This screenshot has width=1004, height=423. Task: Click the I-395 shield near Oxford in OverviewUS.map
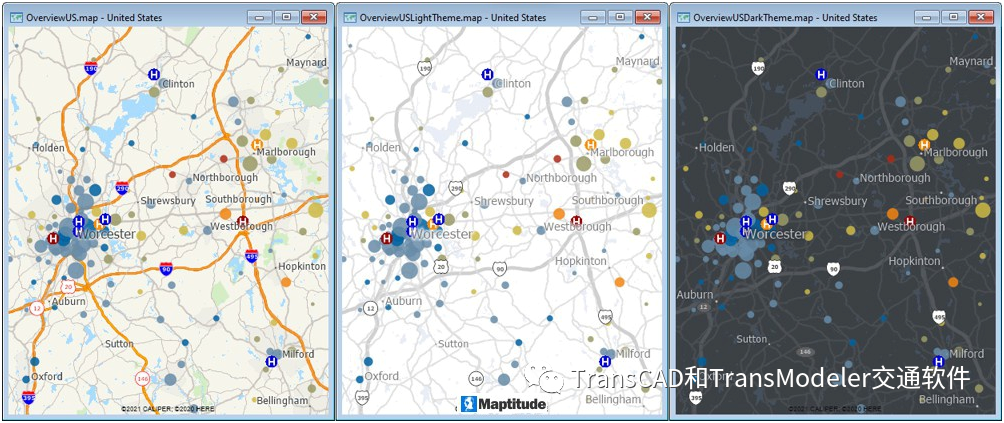coord(28,397)
